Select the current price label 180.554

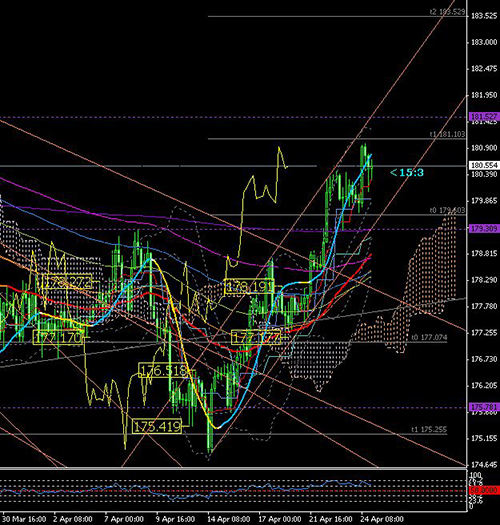click(485, 165)
